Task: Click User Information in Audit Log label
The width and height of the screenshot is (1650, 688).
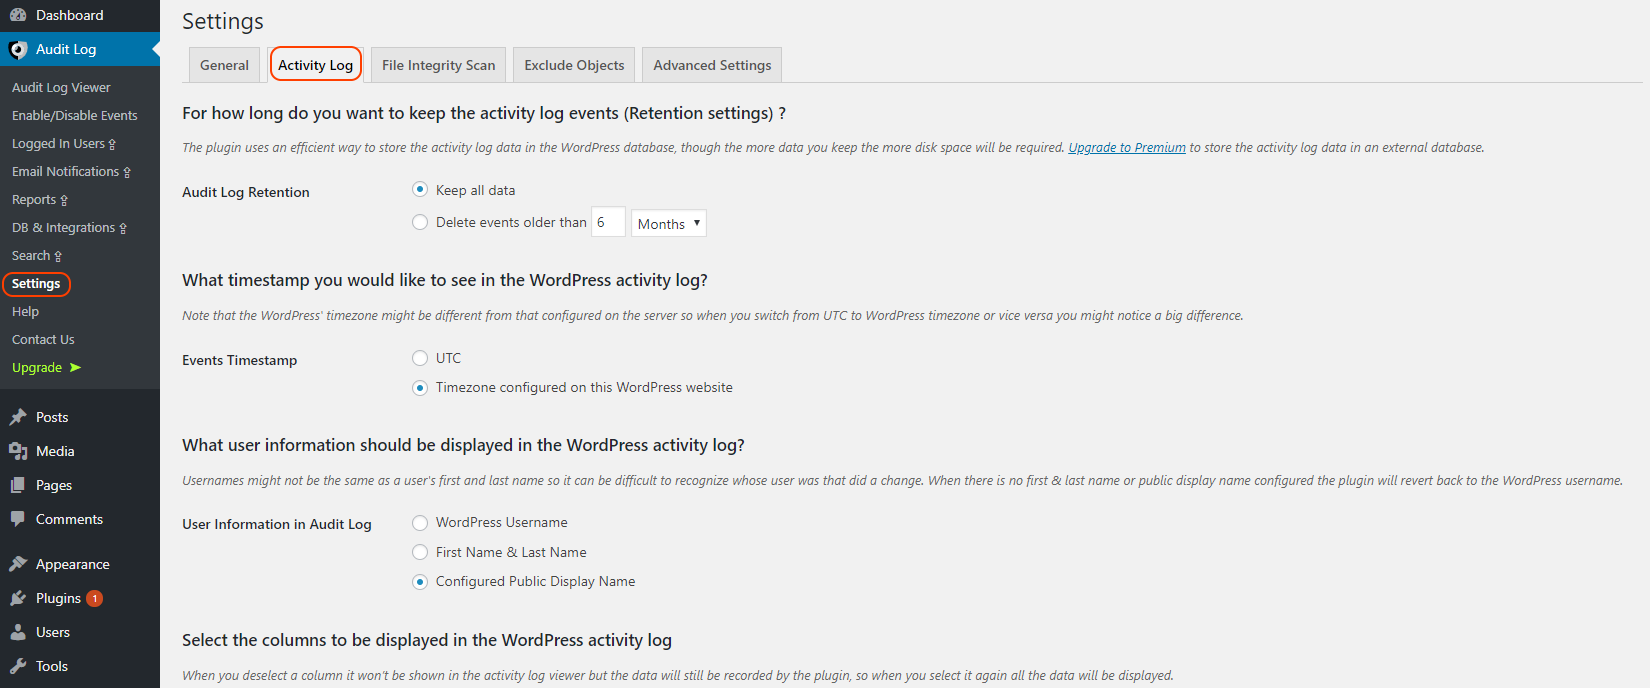Action: point(277,524)
